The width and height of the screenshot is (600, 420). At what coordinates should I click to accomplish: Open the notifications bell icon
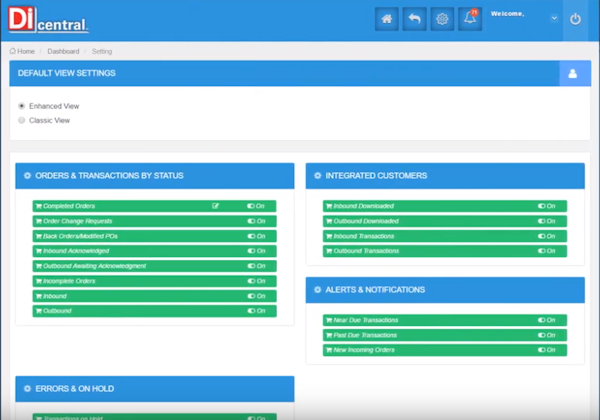click(469, 19)
